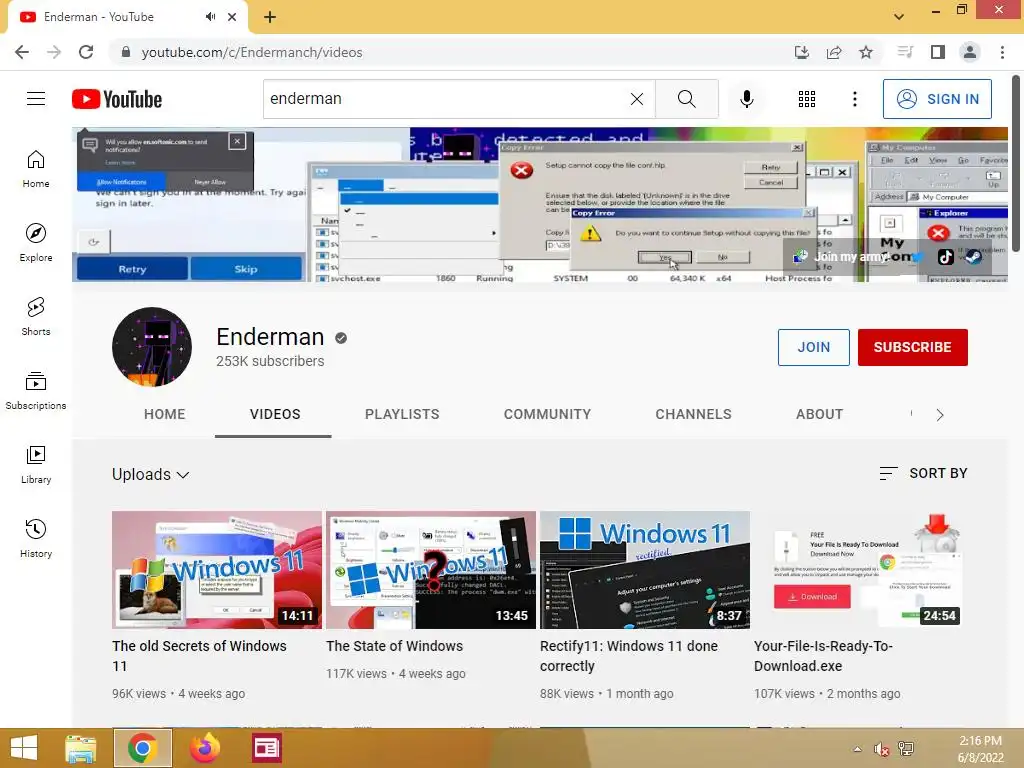Click the Sign In button
Screen dimensions: 1024x768
pyautogui.click(x=937, y=99)
